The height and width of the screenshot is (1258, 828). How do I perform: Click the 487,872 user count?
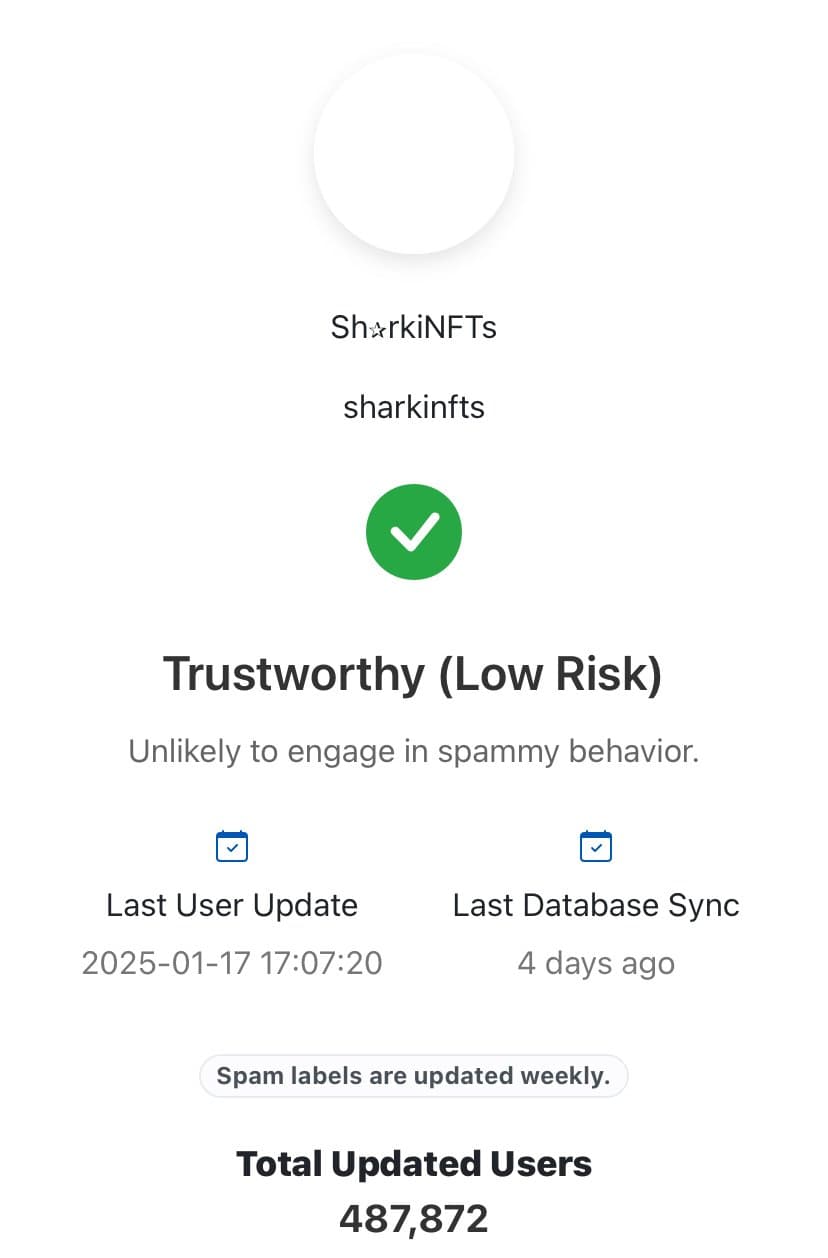click(414, 1219)
